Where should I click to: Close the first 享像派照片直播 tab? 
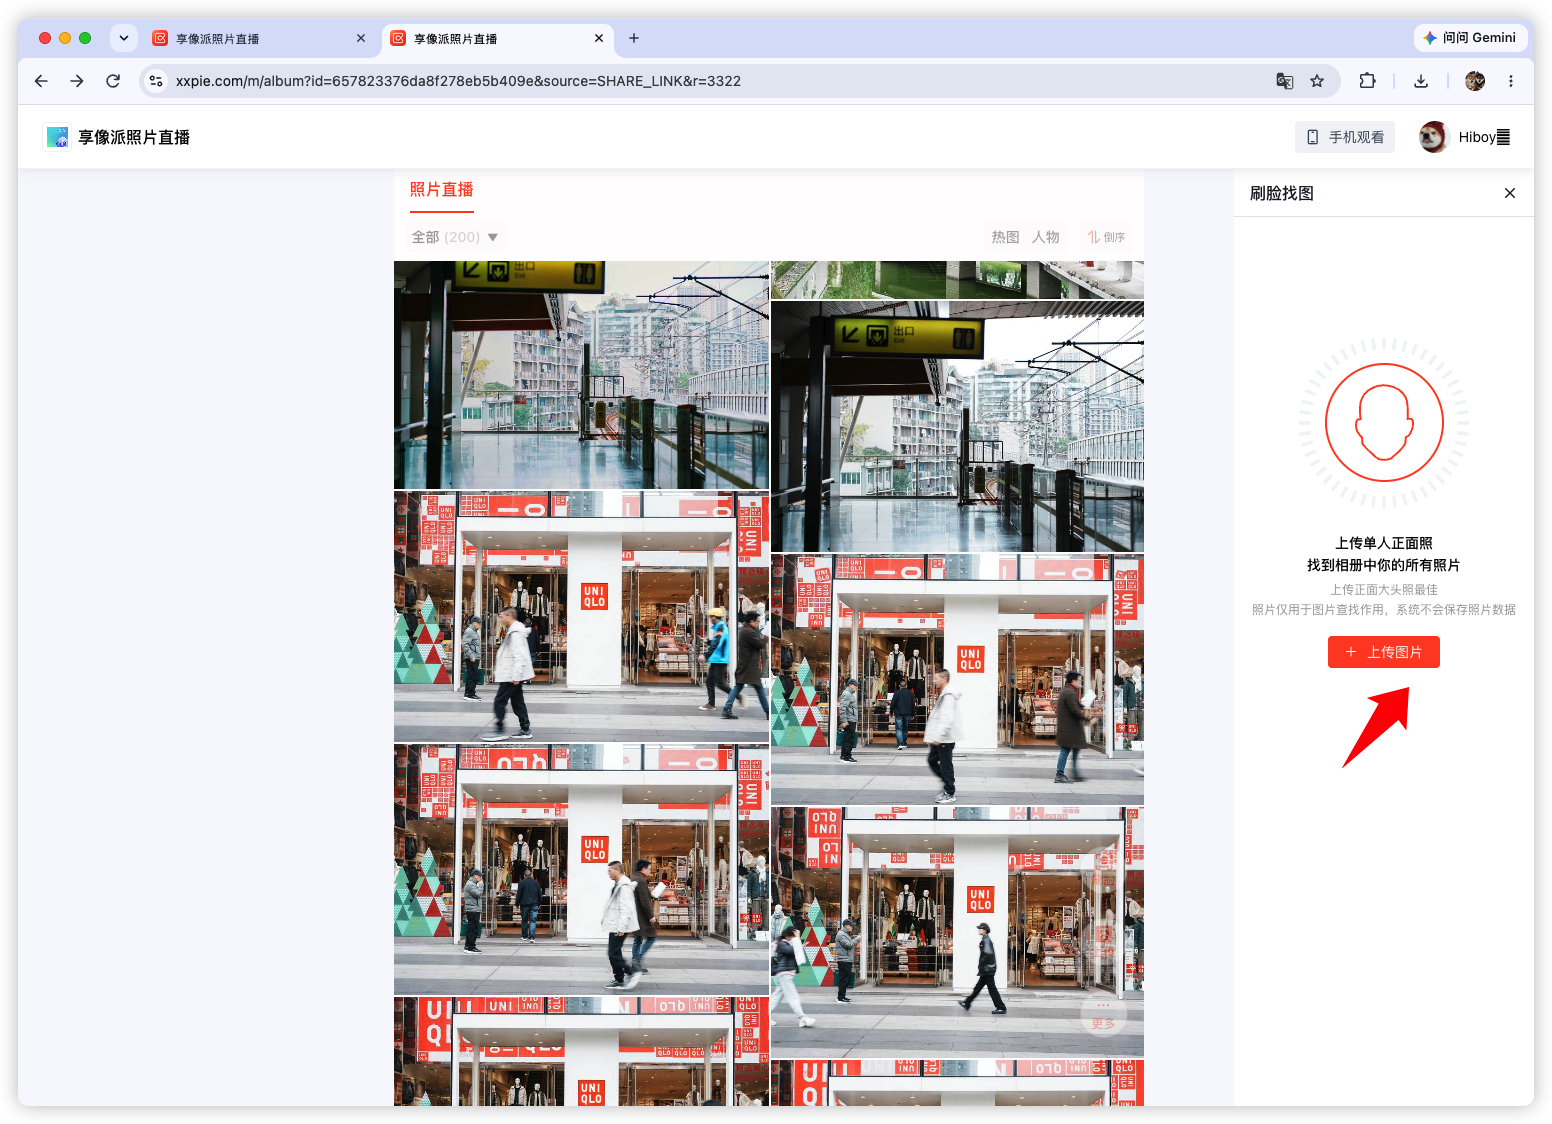[361, 38]
